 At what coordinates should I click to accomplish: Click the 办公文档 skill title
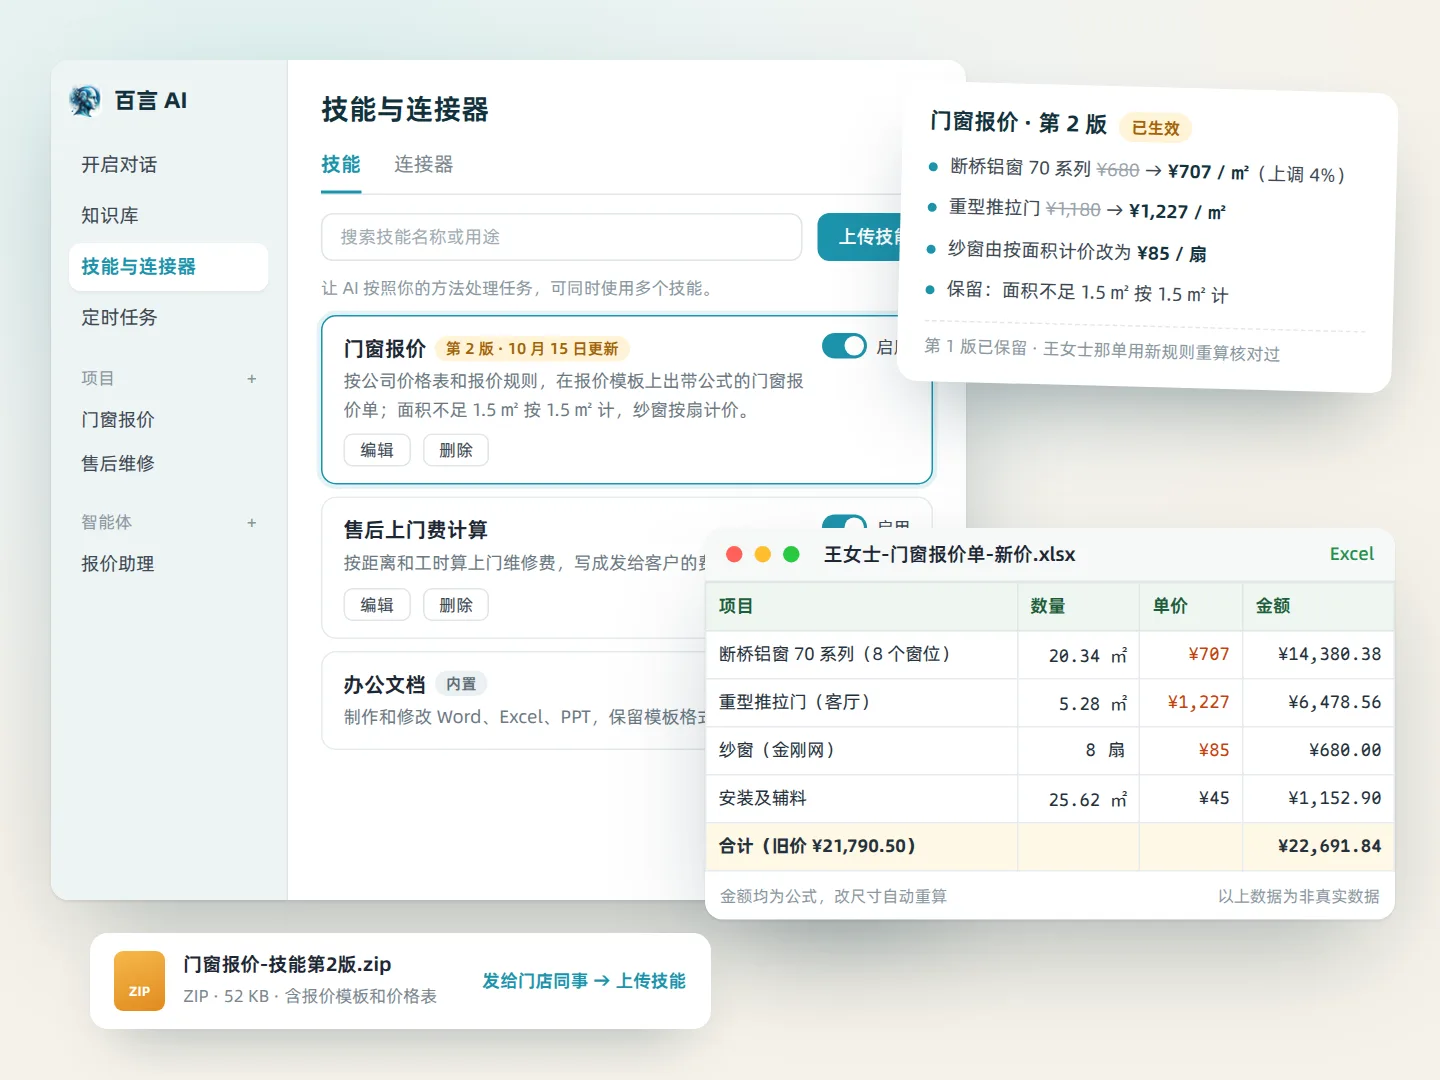pyautogui.click(x=384, y=685)
